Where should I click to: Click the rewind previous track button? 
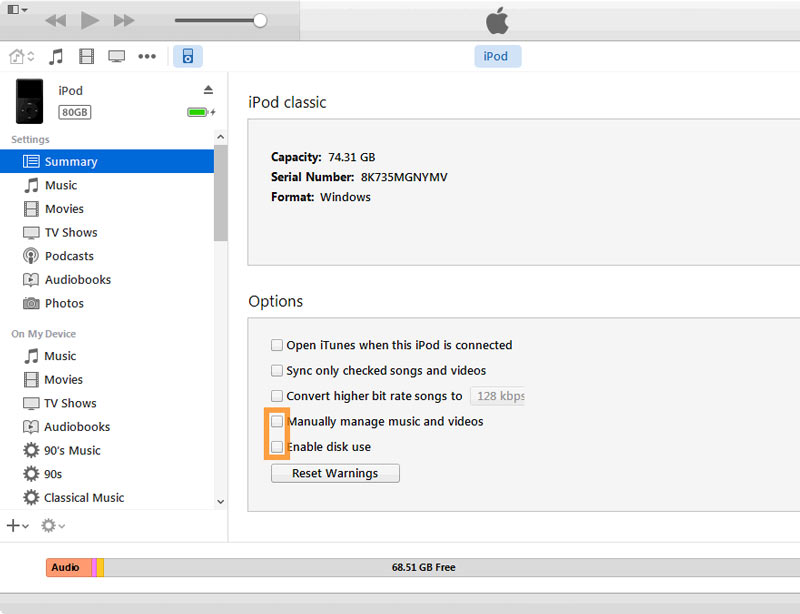tap(56, 20)
